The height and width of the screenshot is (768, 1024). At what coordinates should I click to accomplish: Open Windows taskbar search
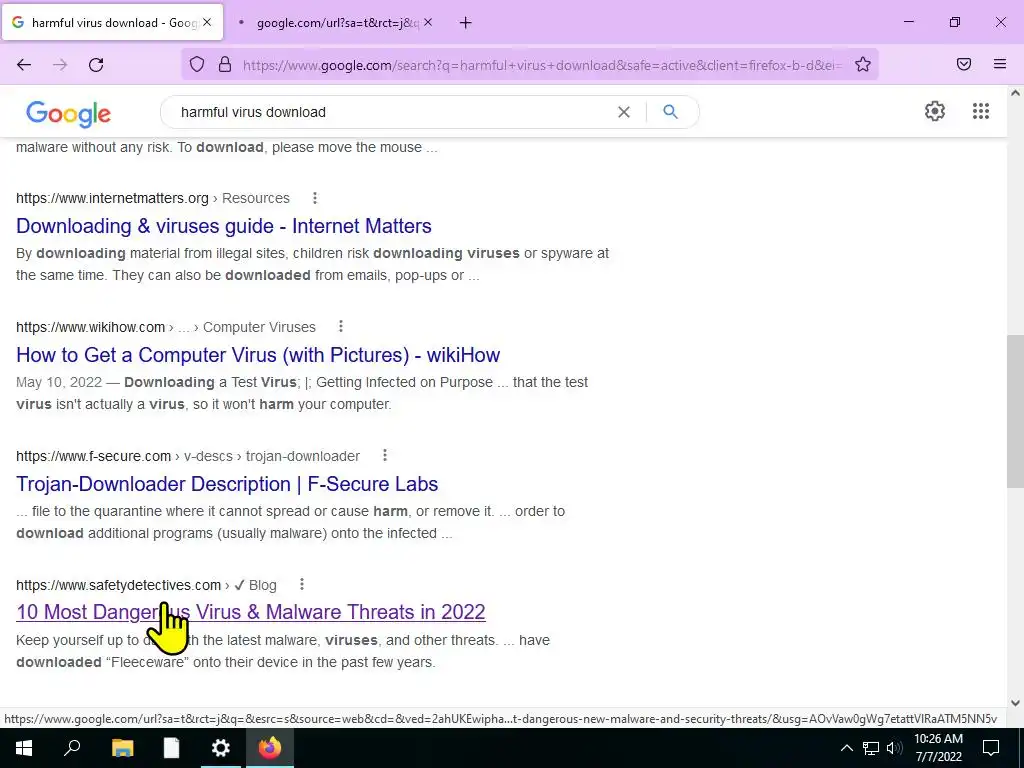[x=72, y=748]
